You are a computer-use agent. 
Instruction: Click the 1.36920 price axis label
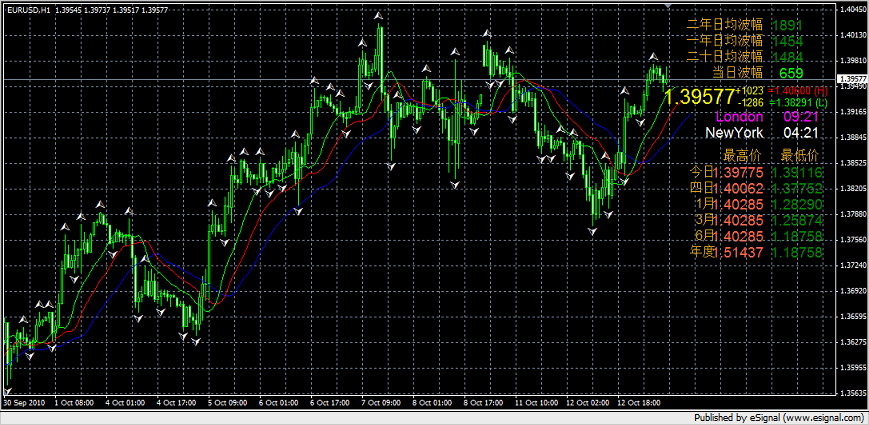click(x=854, y=291)
